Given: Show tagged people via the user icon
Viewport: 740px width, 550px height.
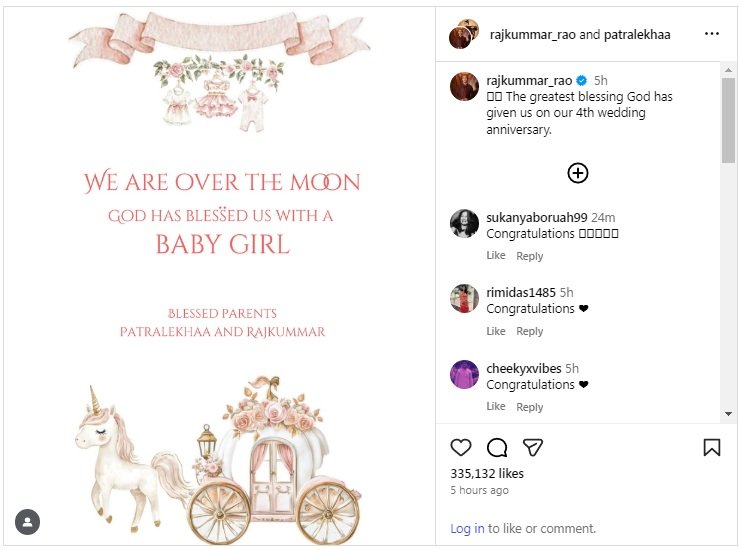Looking at the screenshot, I should (x=27, y=522).
